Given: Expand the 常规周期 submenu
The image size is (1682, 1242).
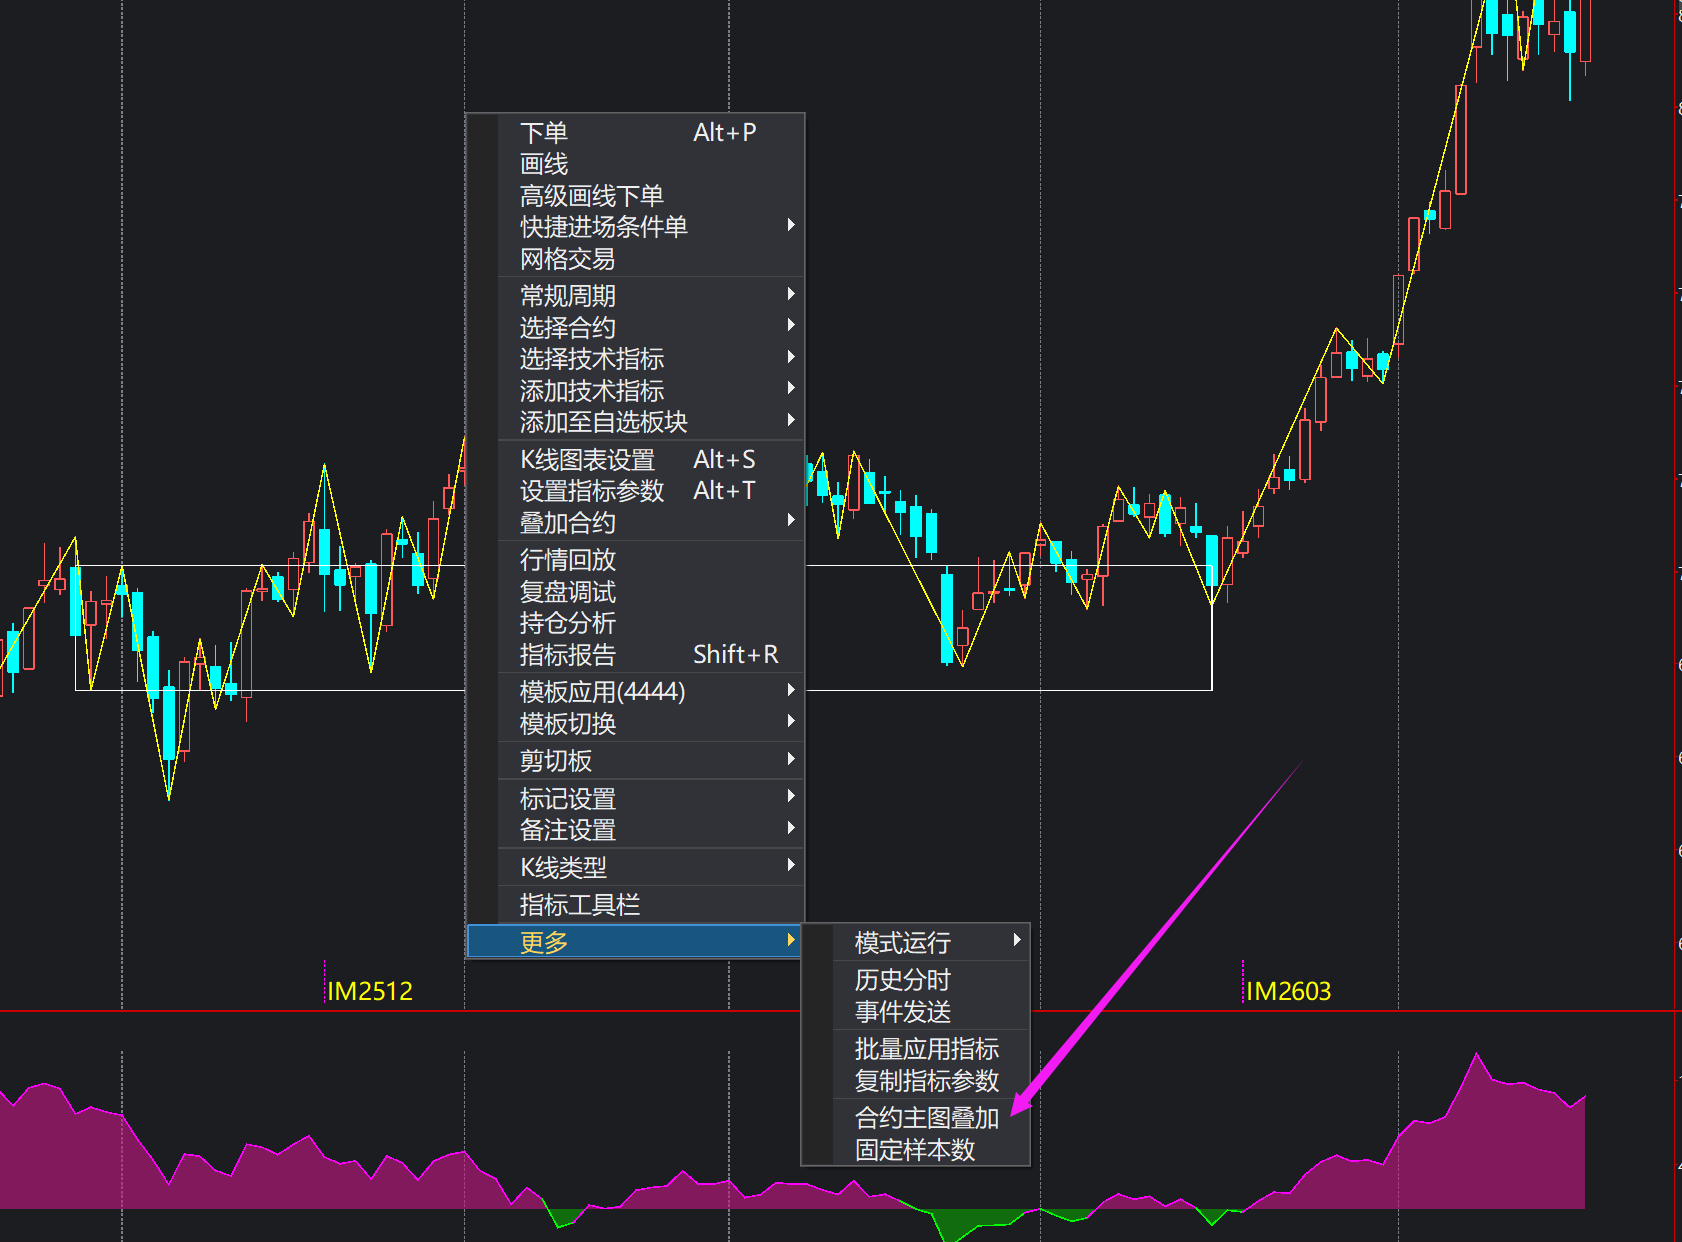Looking at the screenshot, I should click(x=567, y=296).
